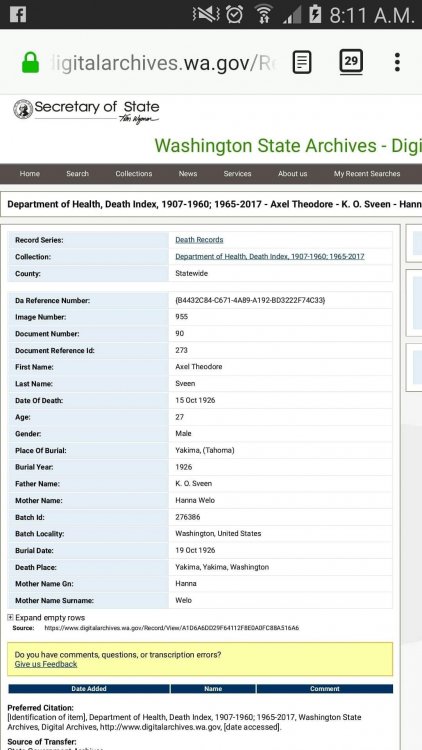Expand empty rows with the plus icon
This screenshot has height=750, width=422.
tap(11, 618)
